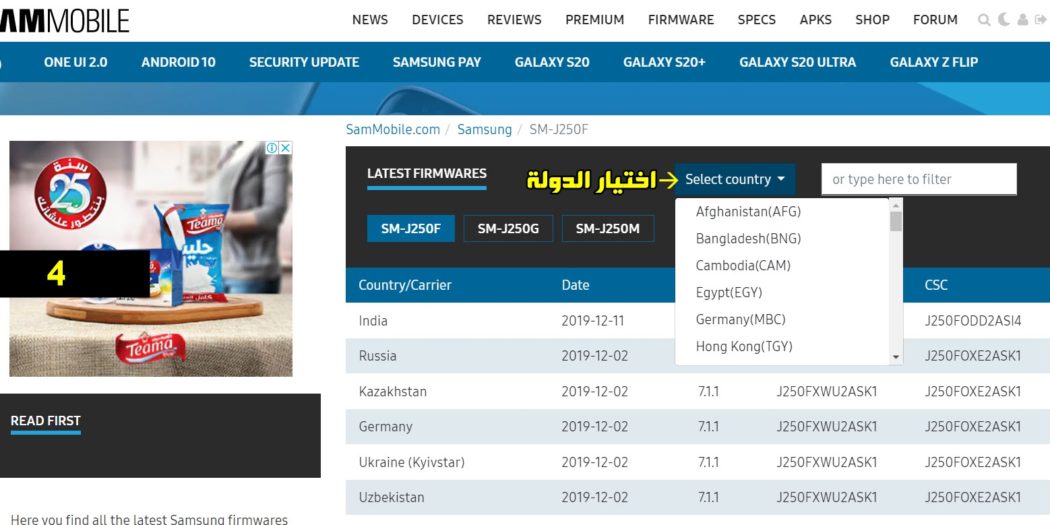Viewport: 1050px width, 525px height.
Task: Open the site search magnifier icon
Action: pyautogui.click(x=984, y=20)
